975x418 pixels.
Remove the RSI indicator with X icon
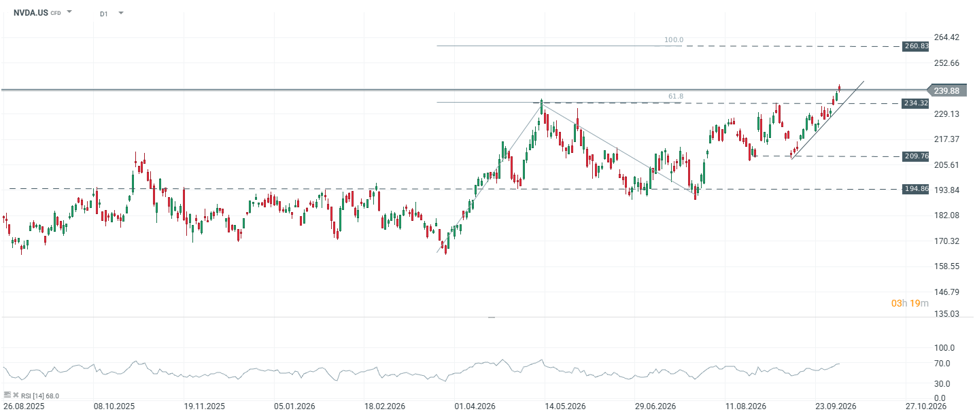(16, 395)
